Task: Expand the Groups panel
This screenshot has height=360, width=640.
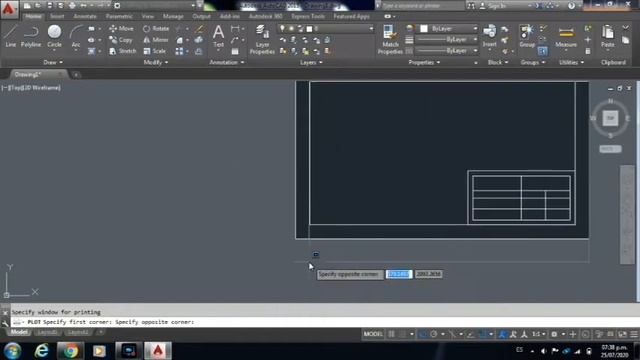Action: click(533, 62)
